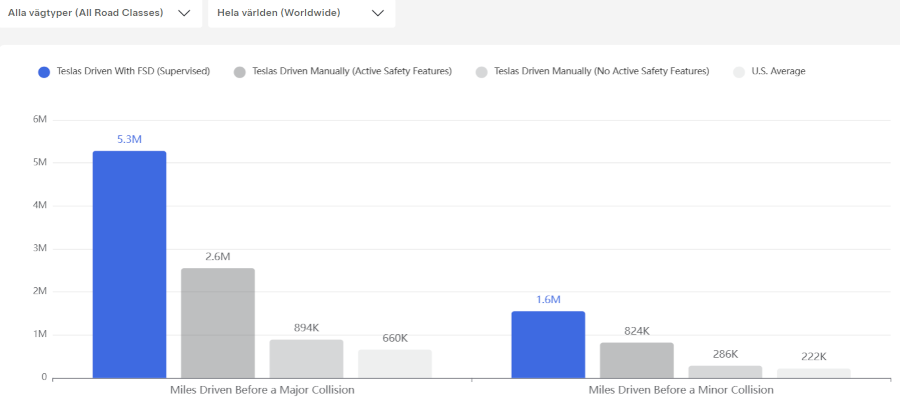Click the Miles Driven Before a Minor Collision label

tap(680, 389)
